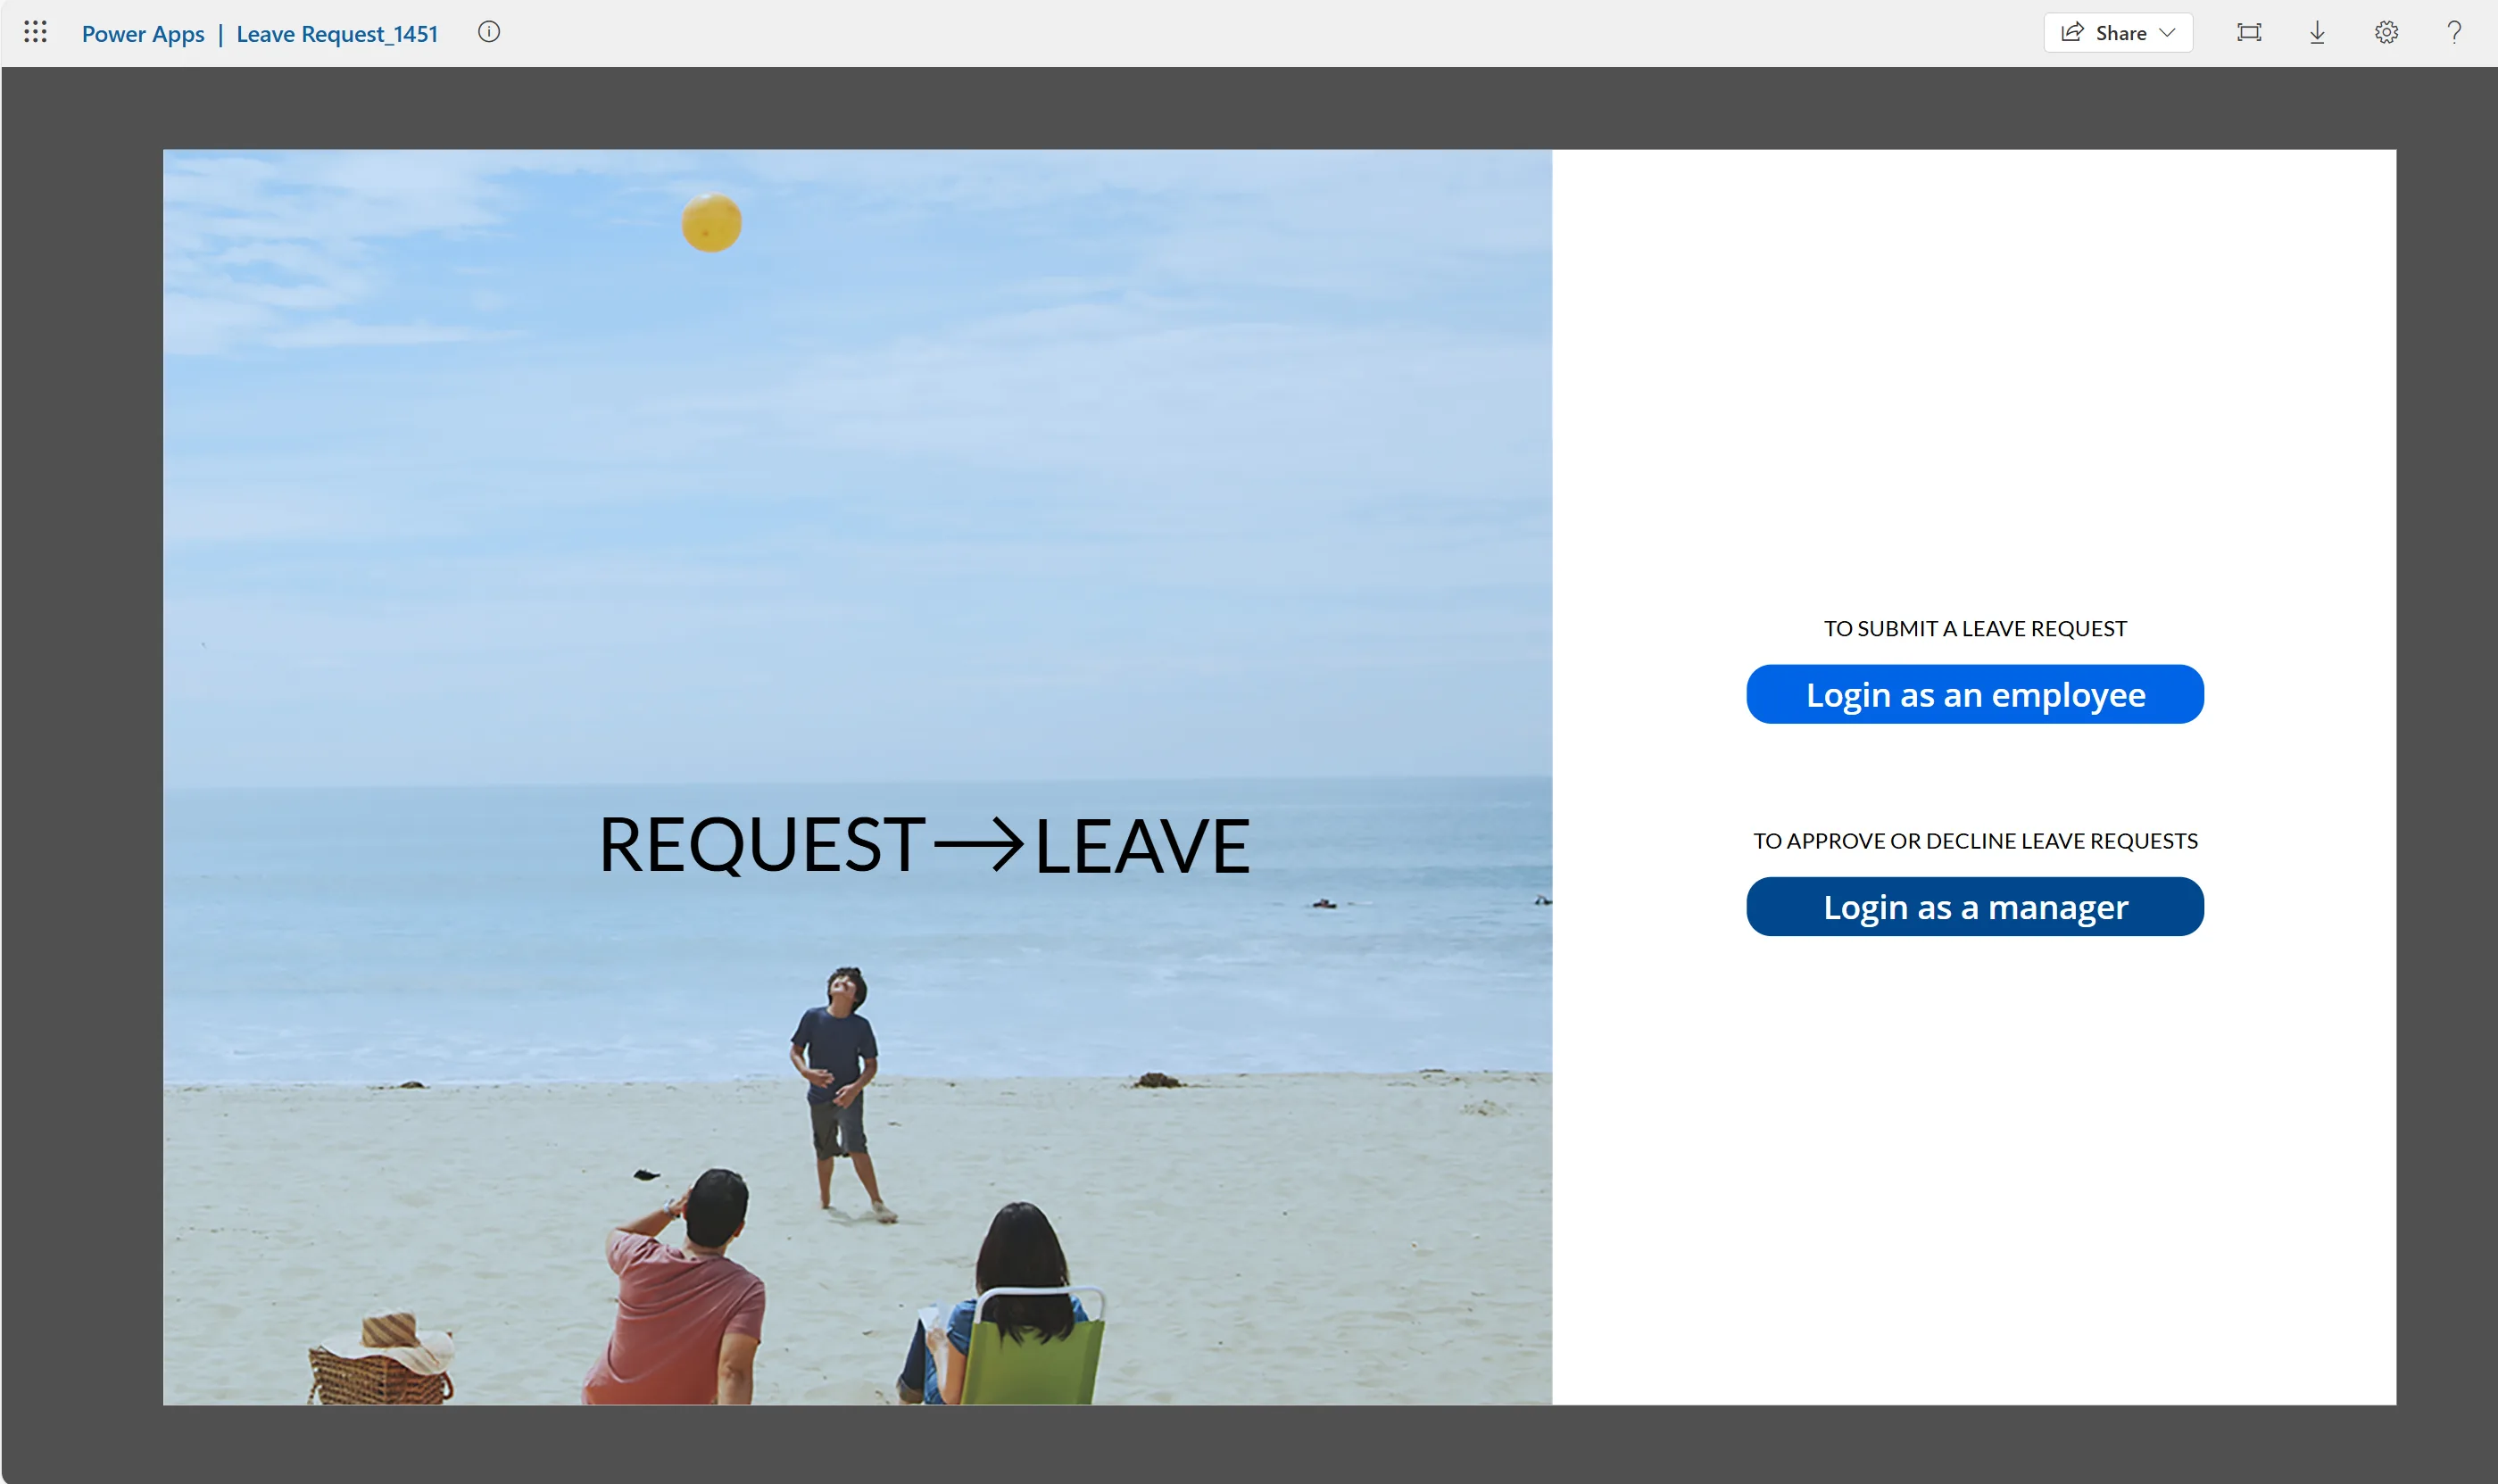Click the REQUEST heading text
The image size is (2498, 1484).
coord(763,845)
